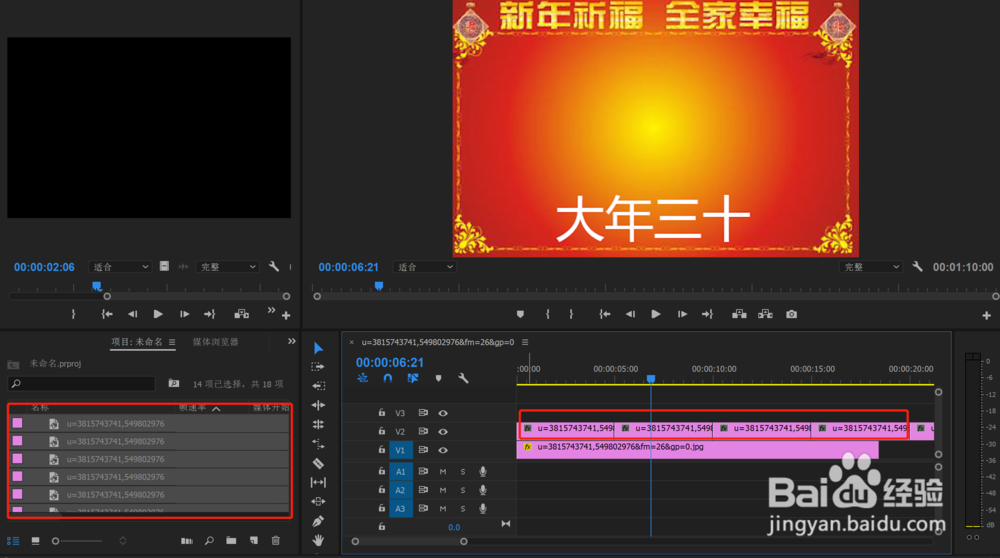Select the Razor tool

(x=318, y=464)
